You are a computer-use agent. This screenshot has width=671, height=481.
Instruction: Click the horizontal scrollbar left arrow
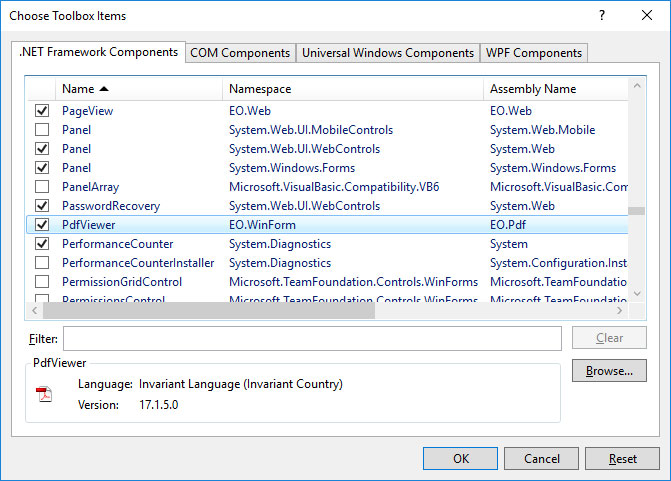35,310
